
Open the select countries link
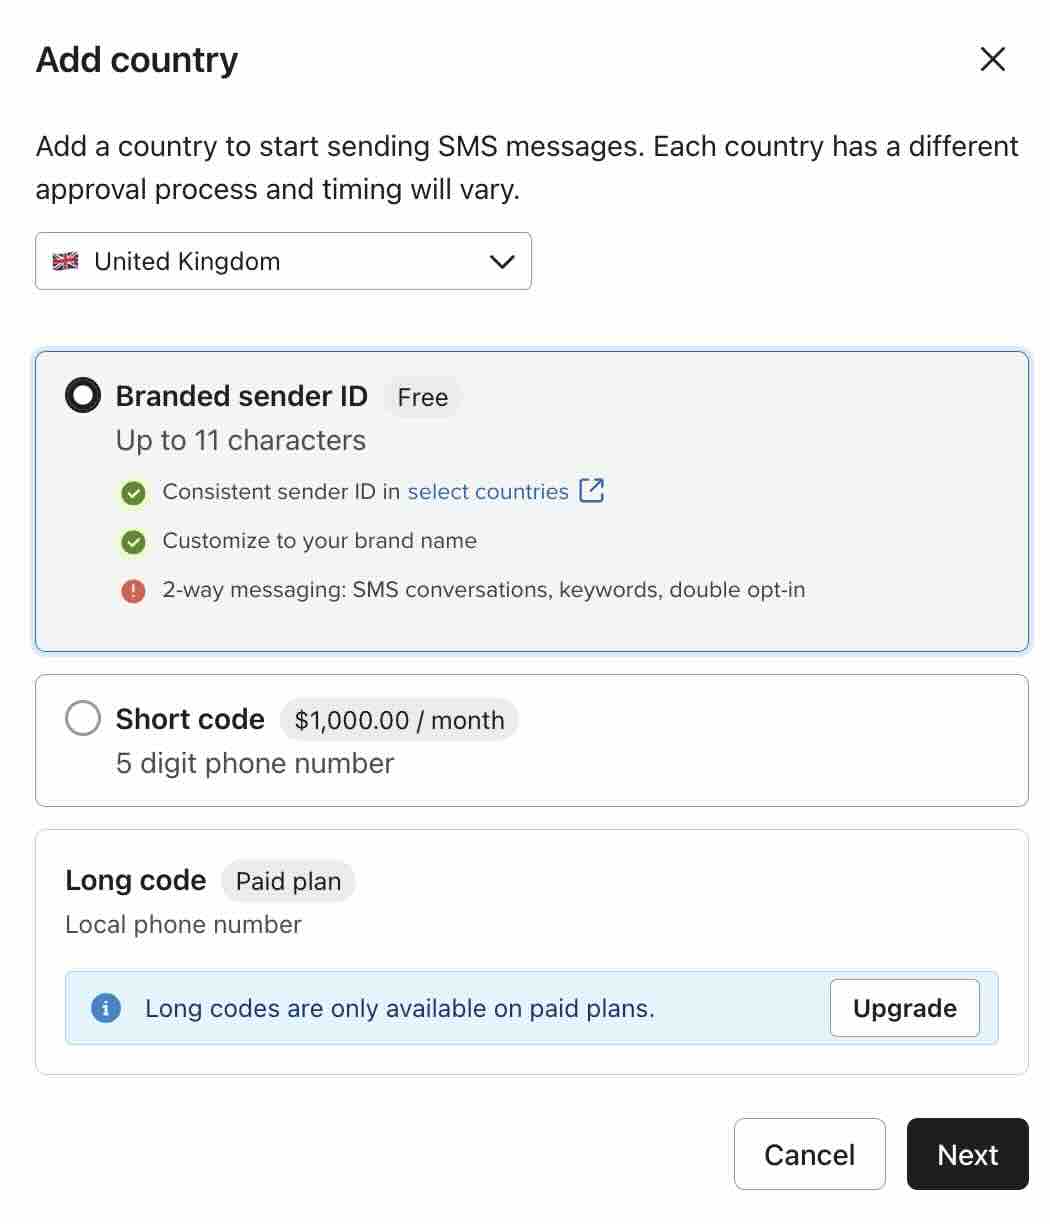488,492
